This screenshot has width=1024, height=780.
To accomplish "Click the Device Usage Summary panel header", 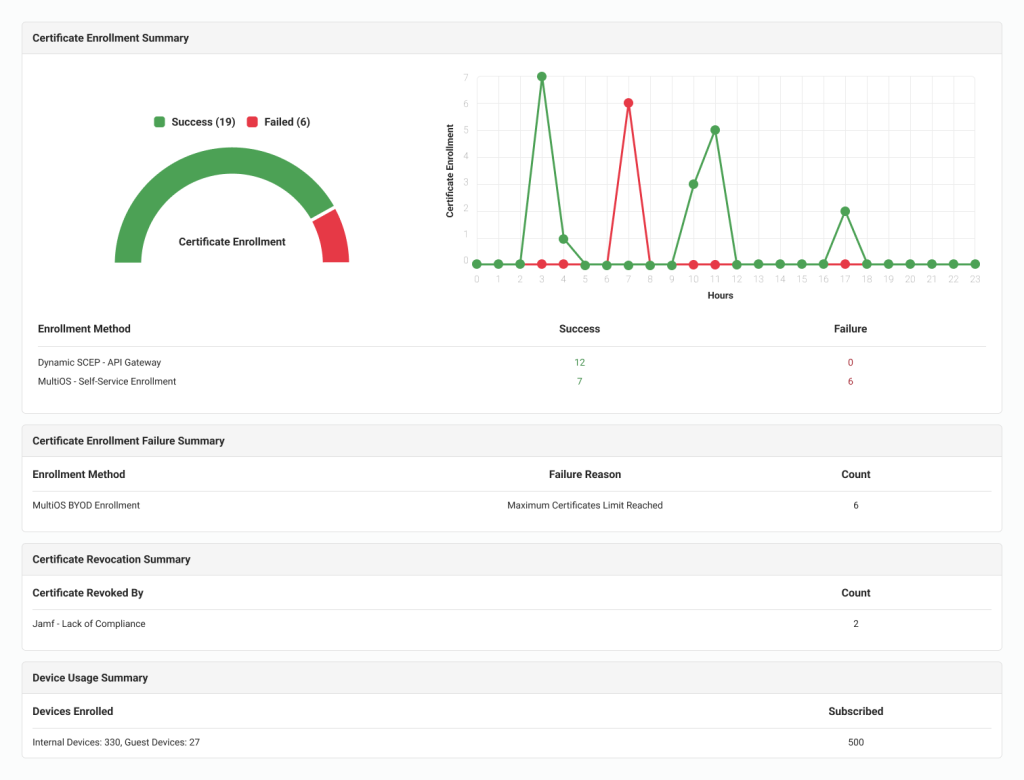I will click(x=90, y=677).
